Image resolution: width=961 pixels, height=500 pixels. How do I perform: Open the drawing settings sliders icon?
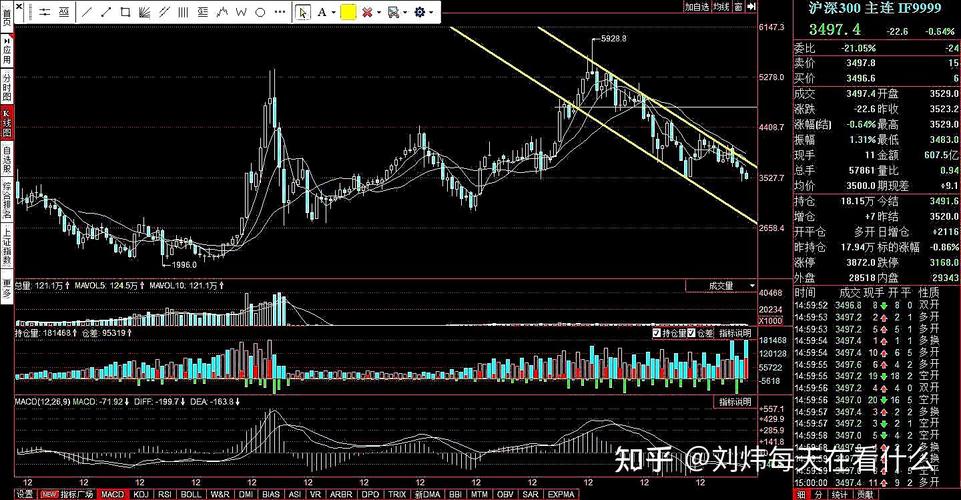(45, 12)
